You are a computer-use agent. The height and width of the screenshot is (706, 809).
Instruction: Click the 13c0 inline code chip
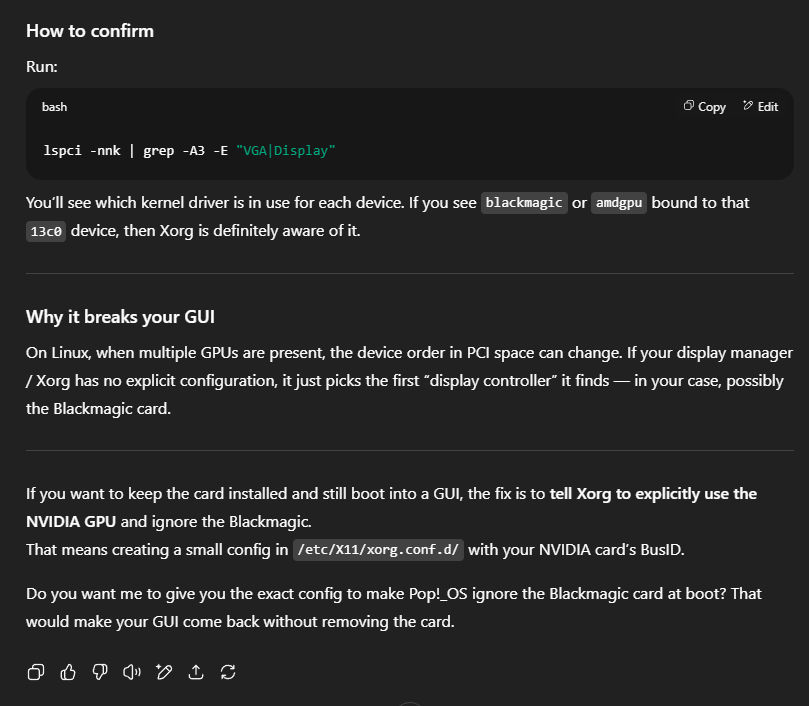[46, 231]
